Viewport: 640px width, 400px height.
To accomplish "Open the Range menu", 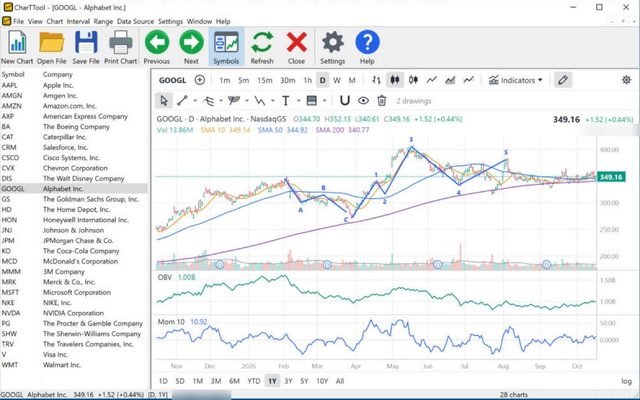I will [103, 21].
